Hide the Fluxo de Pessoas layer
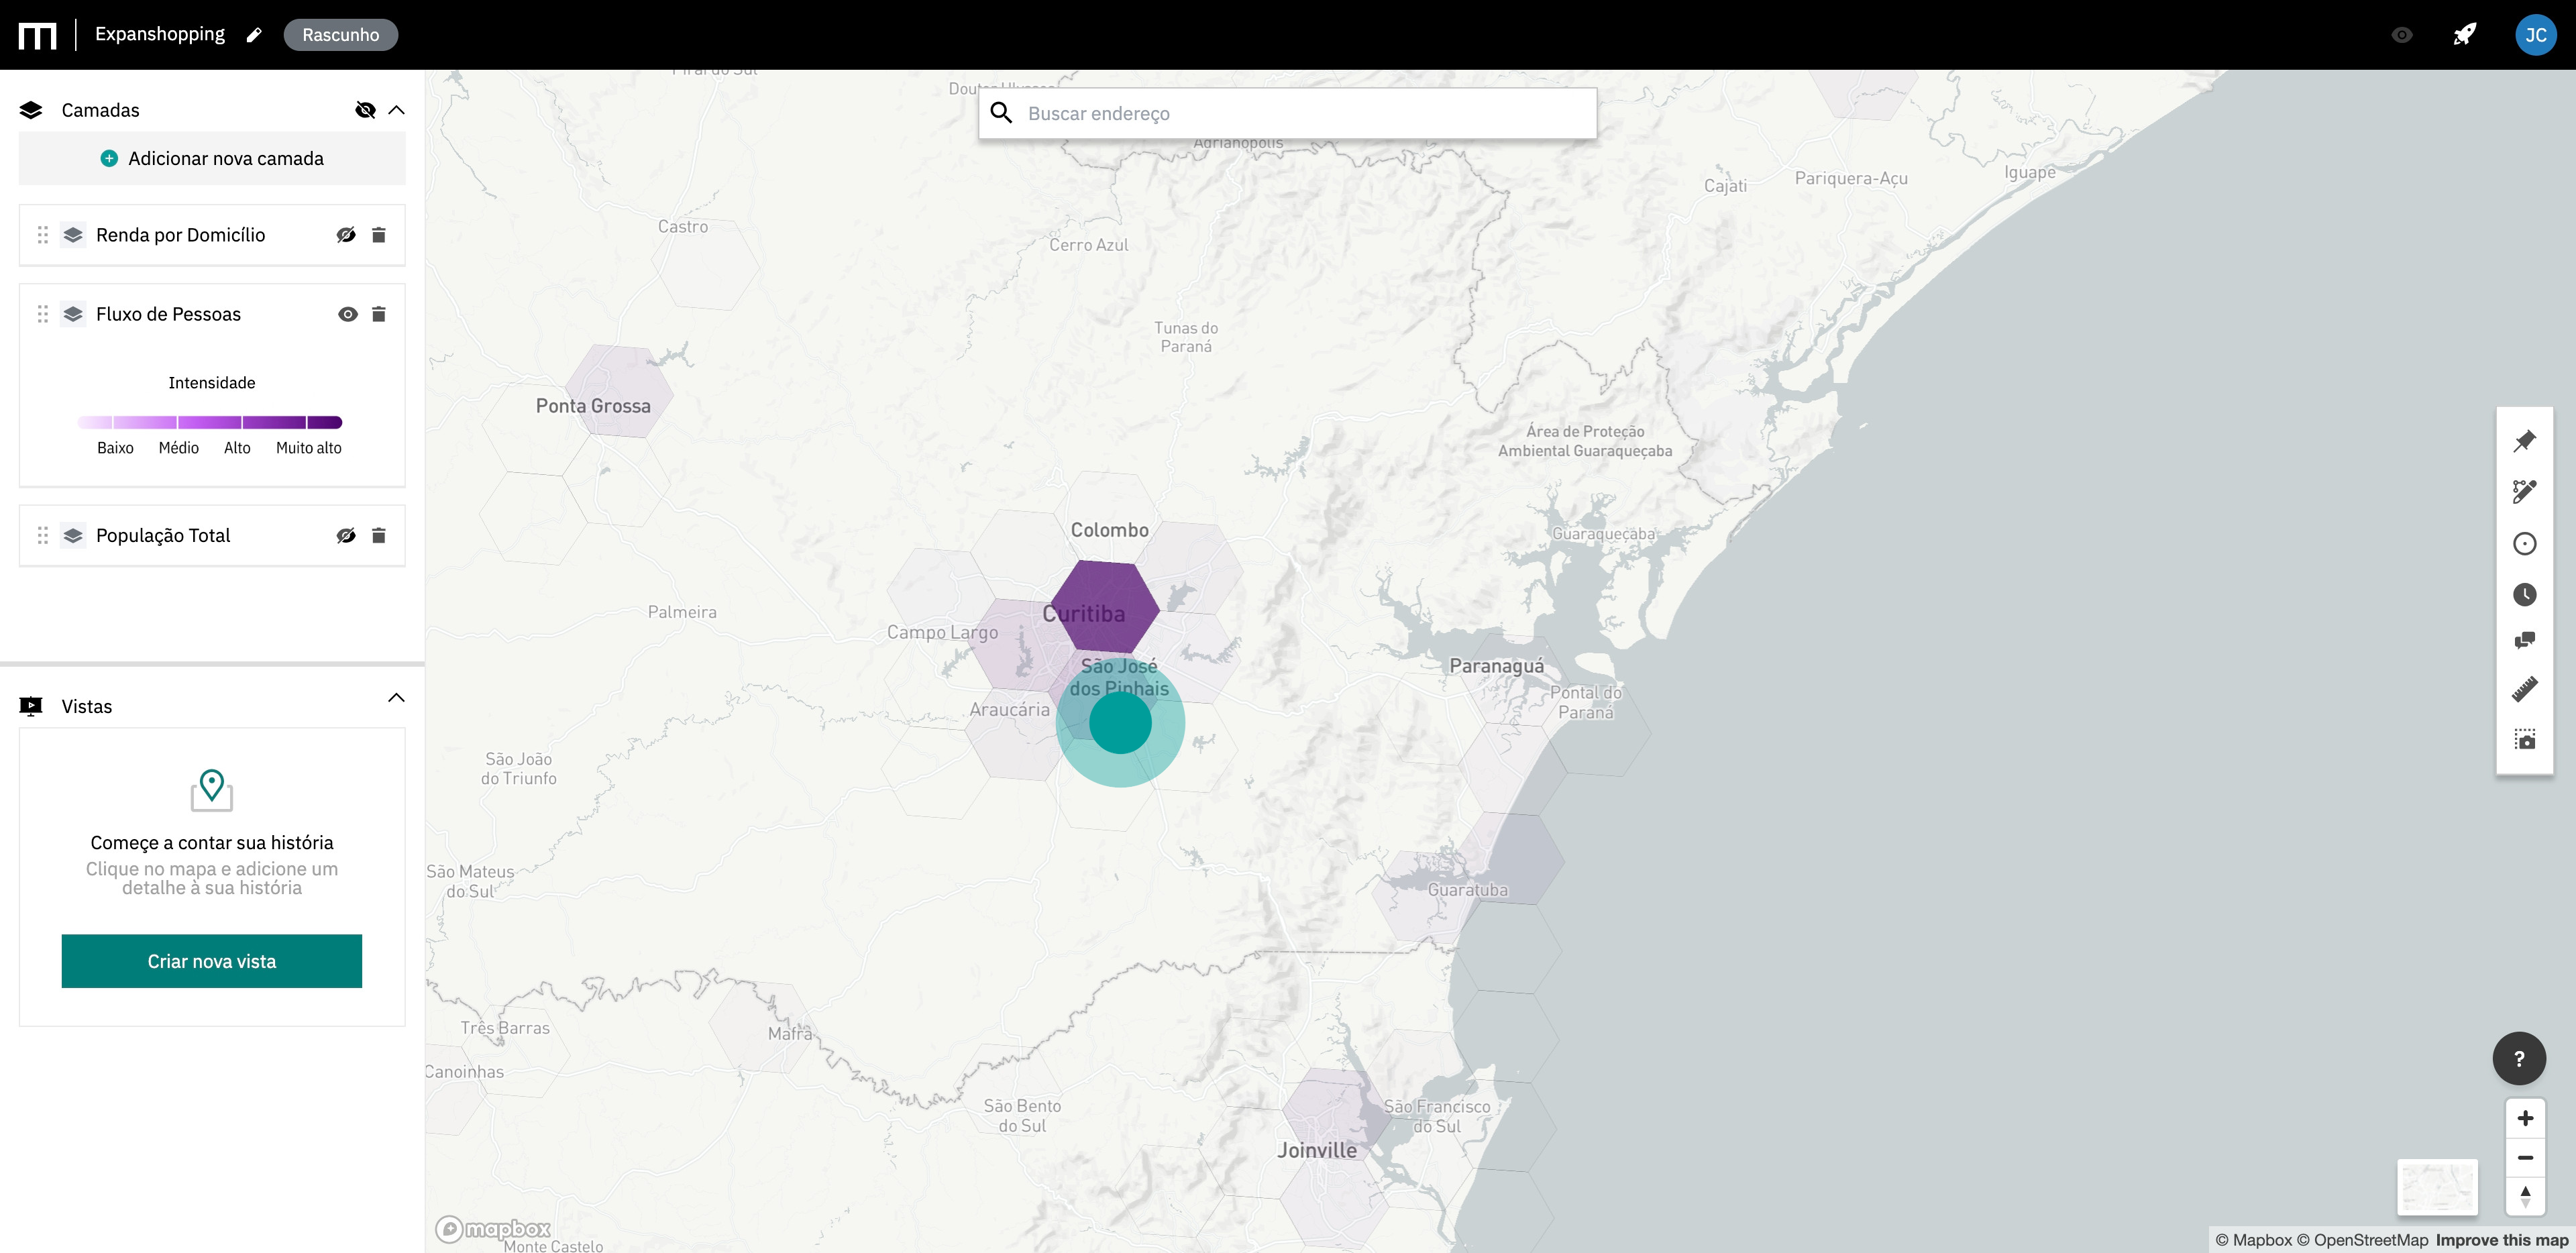This screenshot has height=1253, width=2576. pos(347,314)
